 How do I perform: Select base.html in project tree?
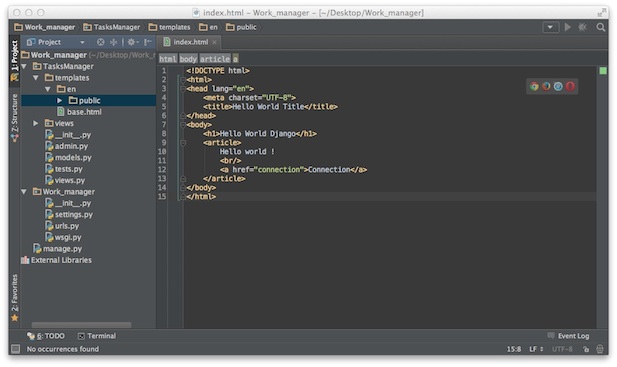pyautogui.click(x=79, y=112)
